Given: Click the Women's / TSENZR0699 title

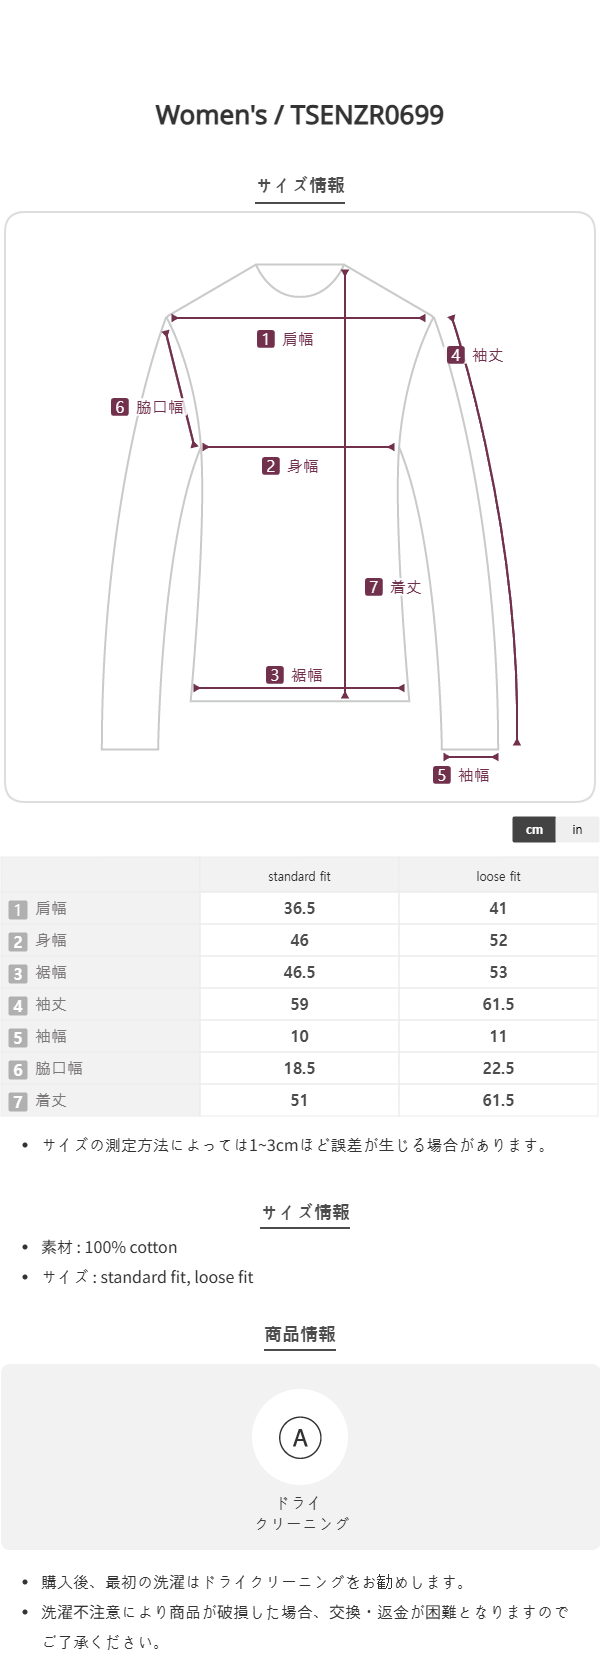Looking at the screenshot, I should 300,115.
